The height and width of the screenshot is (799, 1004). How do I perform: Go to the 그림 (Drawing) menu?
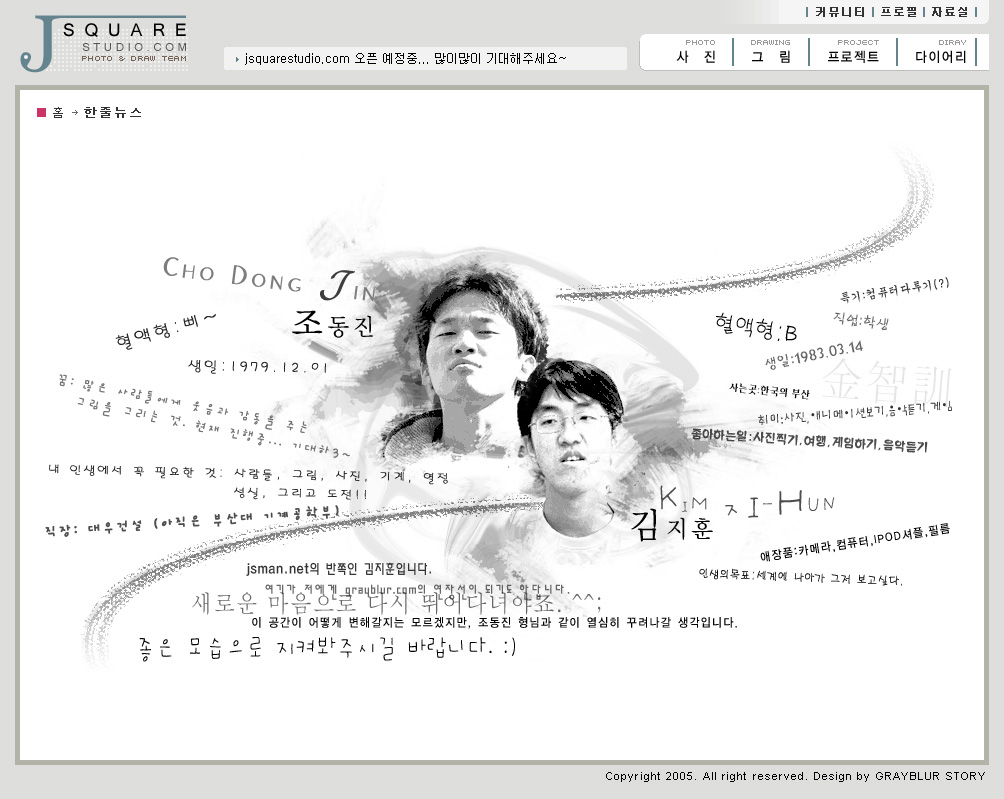pyautogui.click(x=770, y=53)
